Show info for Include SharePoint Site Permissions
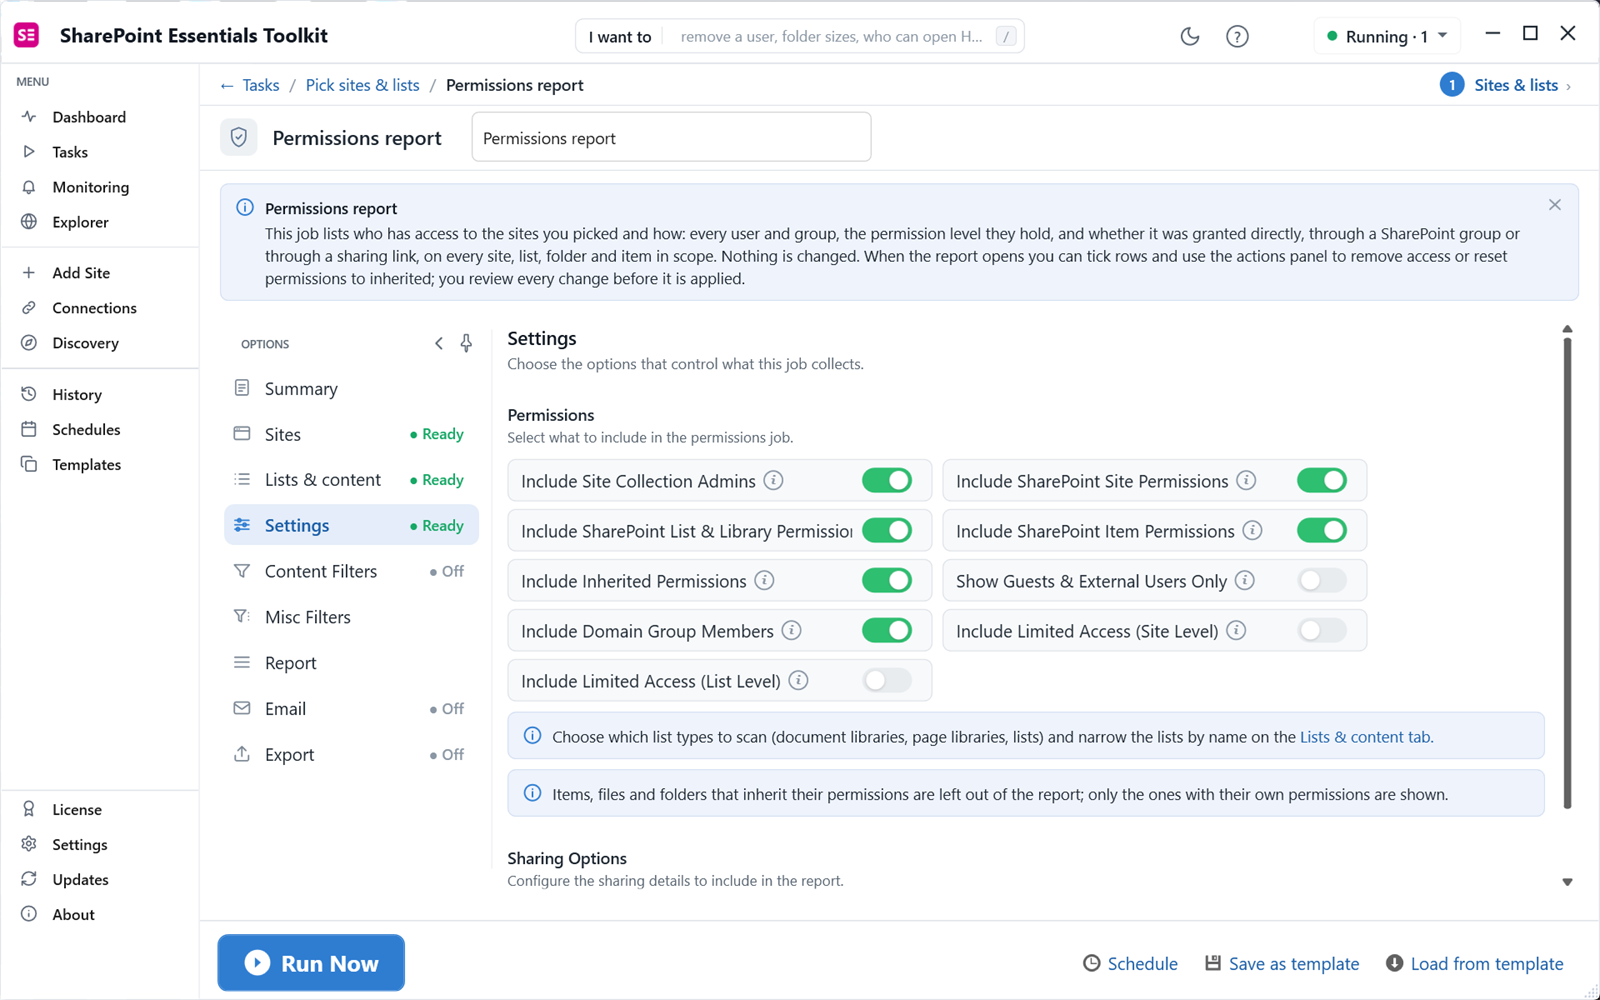The width and height of the screenshot is (1600, 1000). pyautogui.click(x=1246, y=481)
